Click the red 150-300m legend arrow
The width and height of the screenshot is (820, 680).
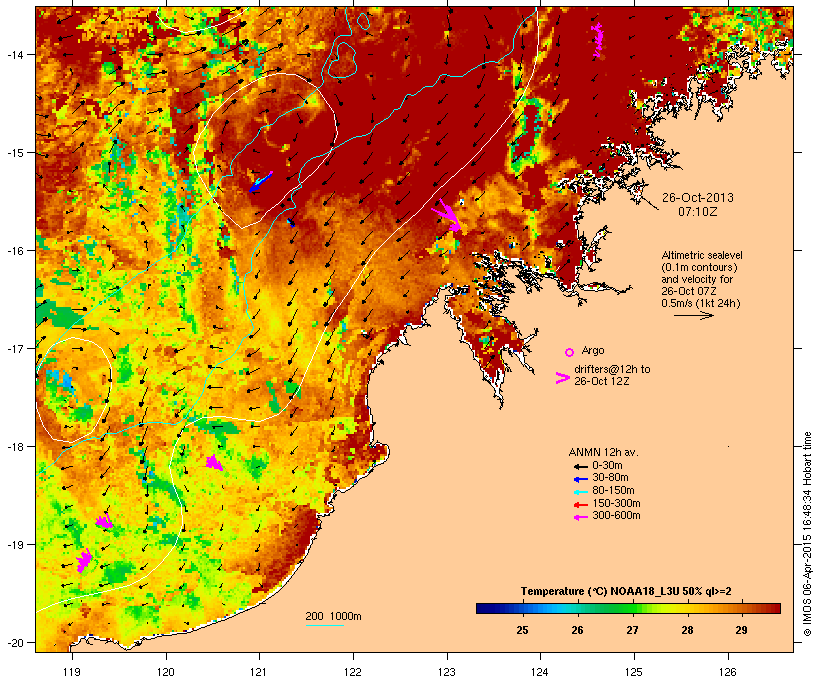point(580,504)
